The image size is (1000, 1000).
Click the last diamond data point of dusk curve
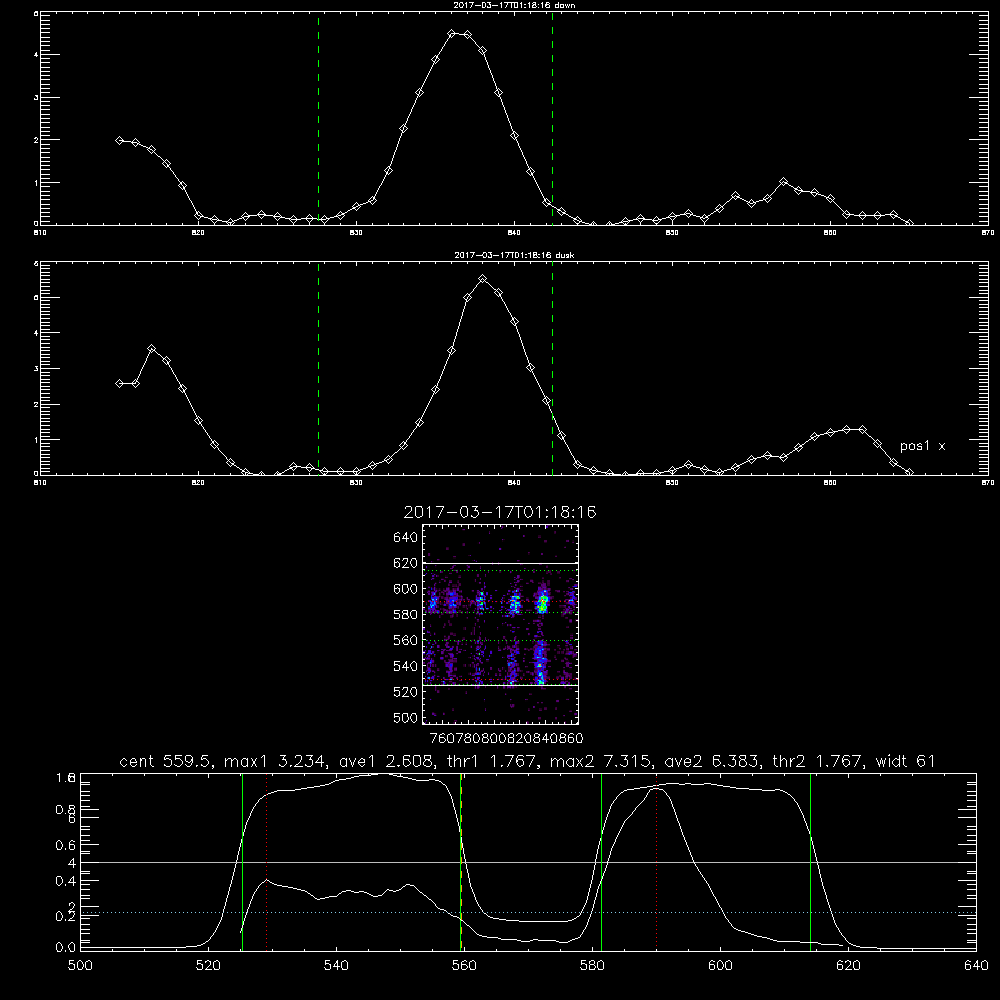click(x=909, y=473)
